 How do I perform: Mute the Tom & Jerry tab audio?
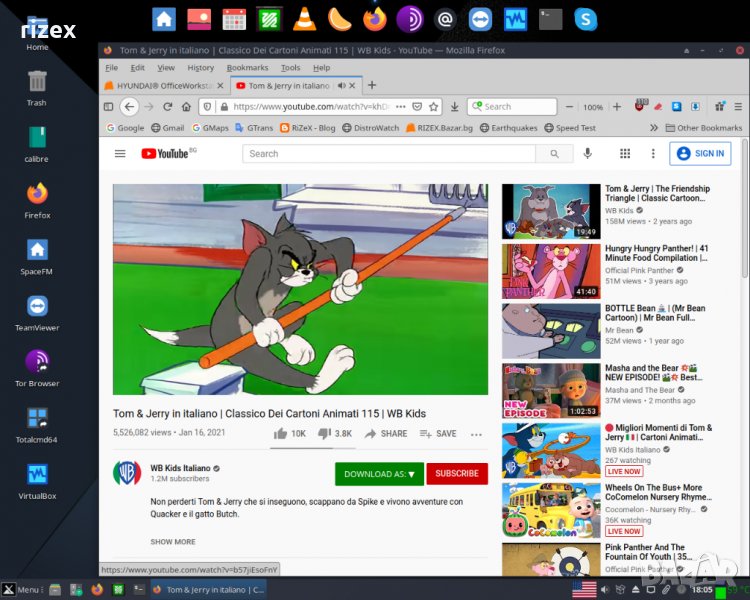(x=342, y=86)
